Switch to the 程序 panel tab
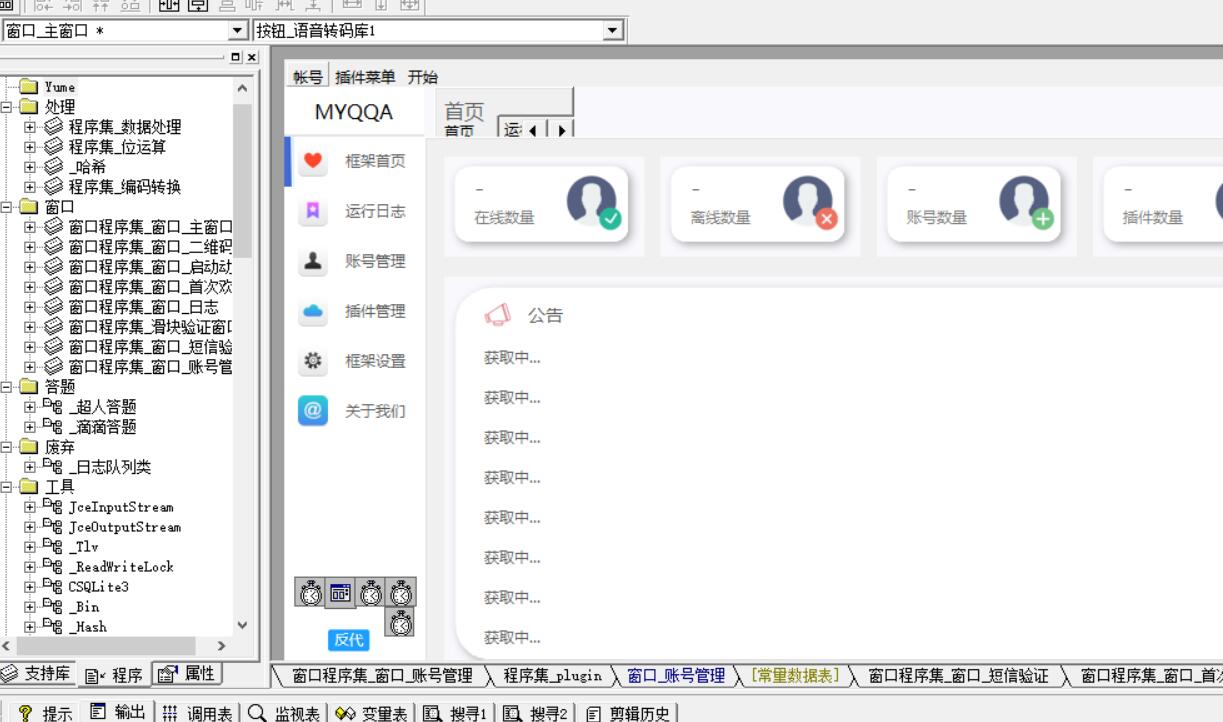Screen dimensions: 1223x722 pos(114,675)
